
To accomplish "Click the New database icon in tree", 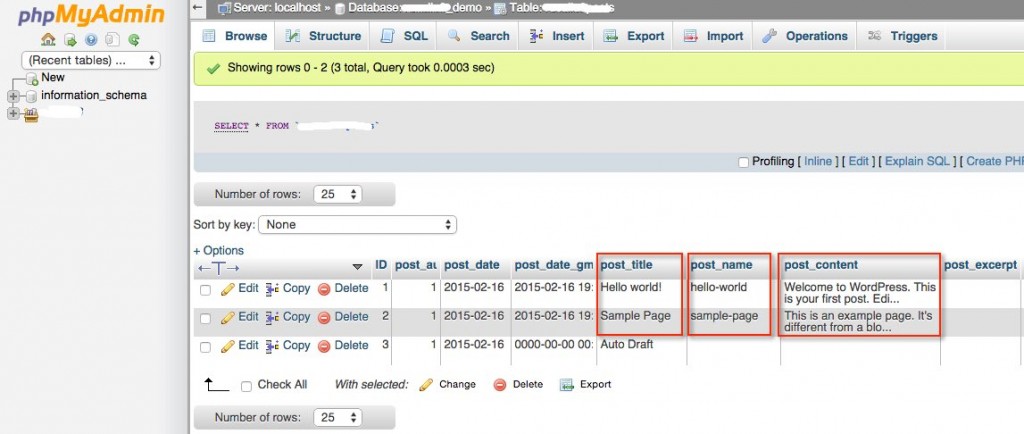I will point(32,79).
